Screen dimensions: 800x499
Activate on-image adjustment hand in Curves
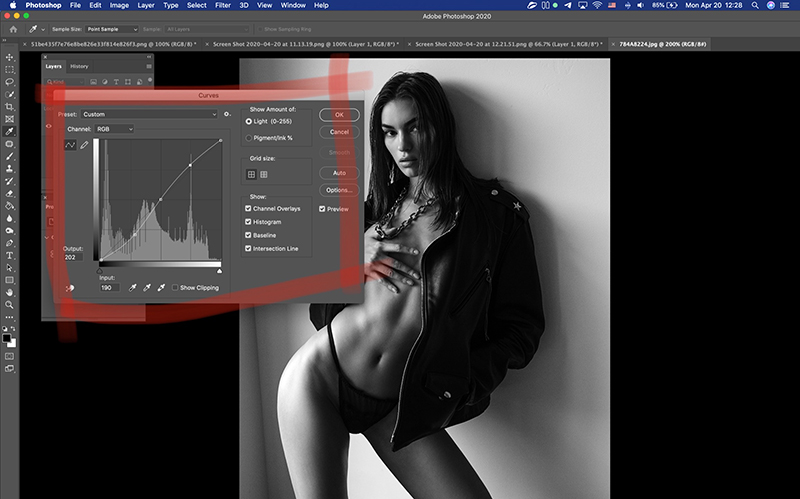tap(70, 288)
